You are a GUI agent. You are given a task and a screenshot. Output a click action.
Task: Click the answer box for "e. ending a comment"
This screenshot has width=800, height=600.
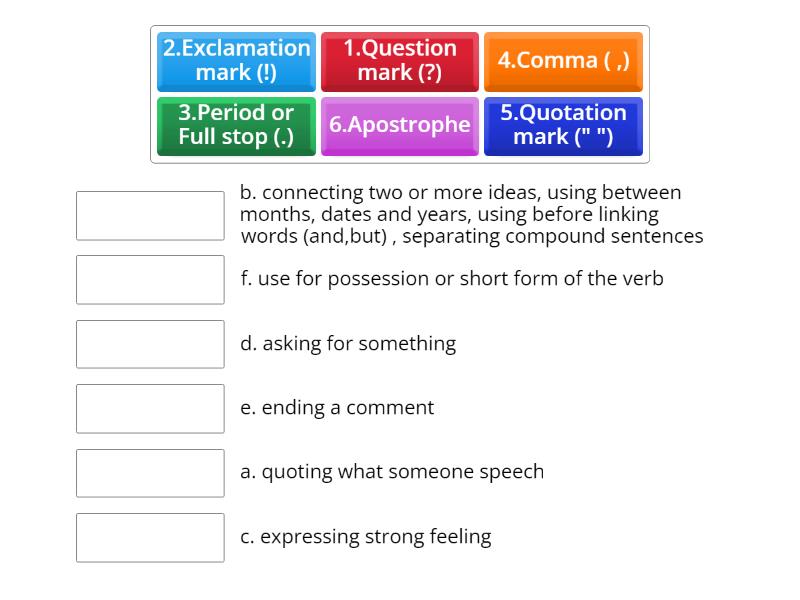(x=150, y=408)
